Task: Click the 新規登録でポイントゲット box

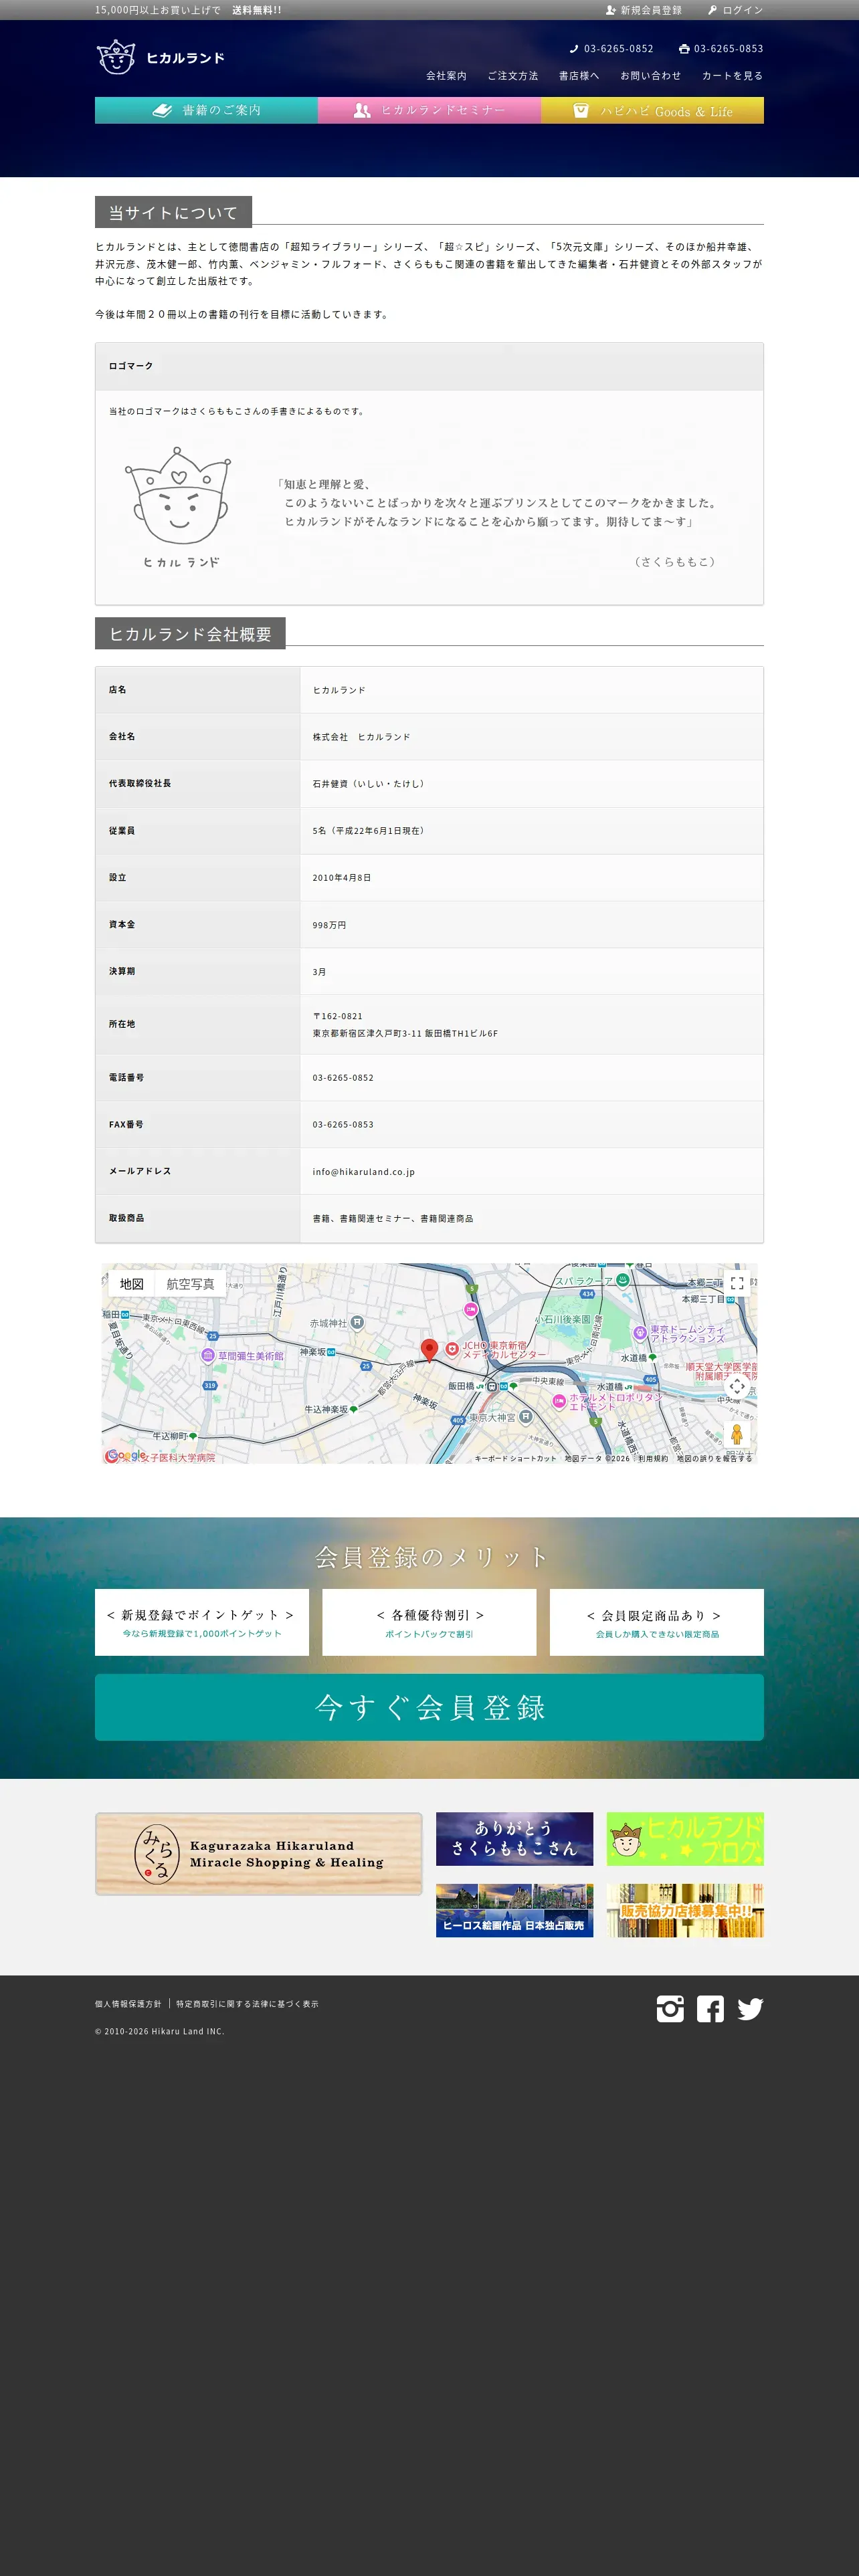Action: [202, 1622]
